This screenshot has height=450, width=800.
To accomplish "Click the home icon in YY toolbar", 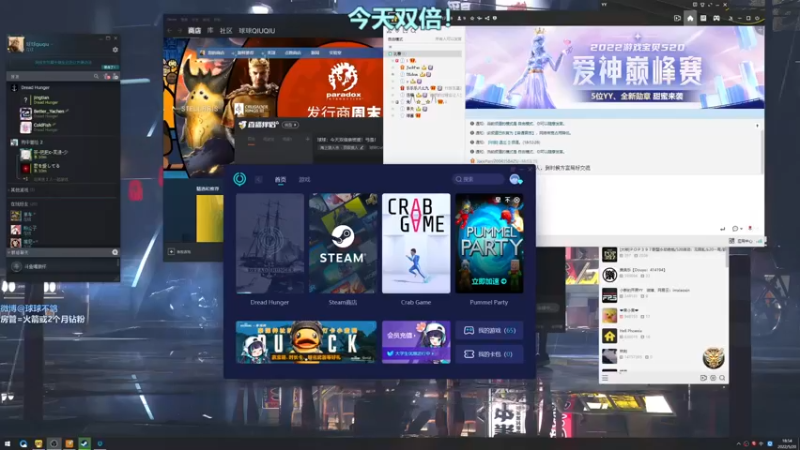I will tap(690, 18).
